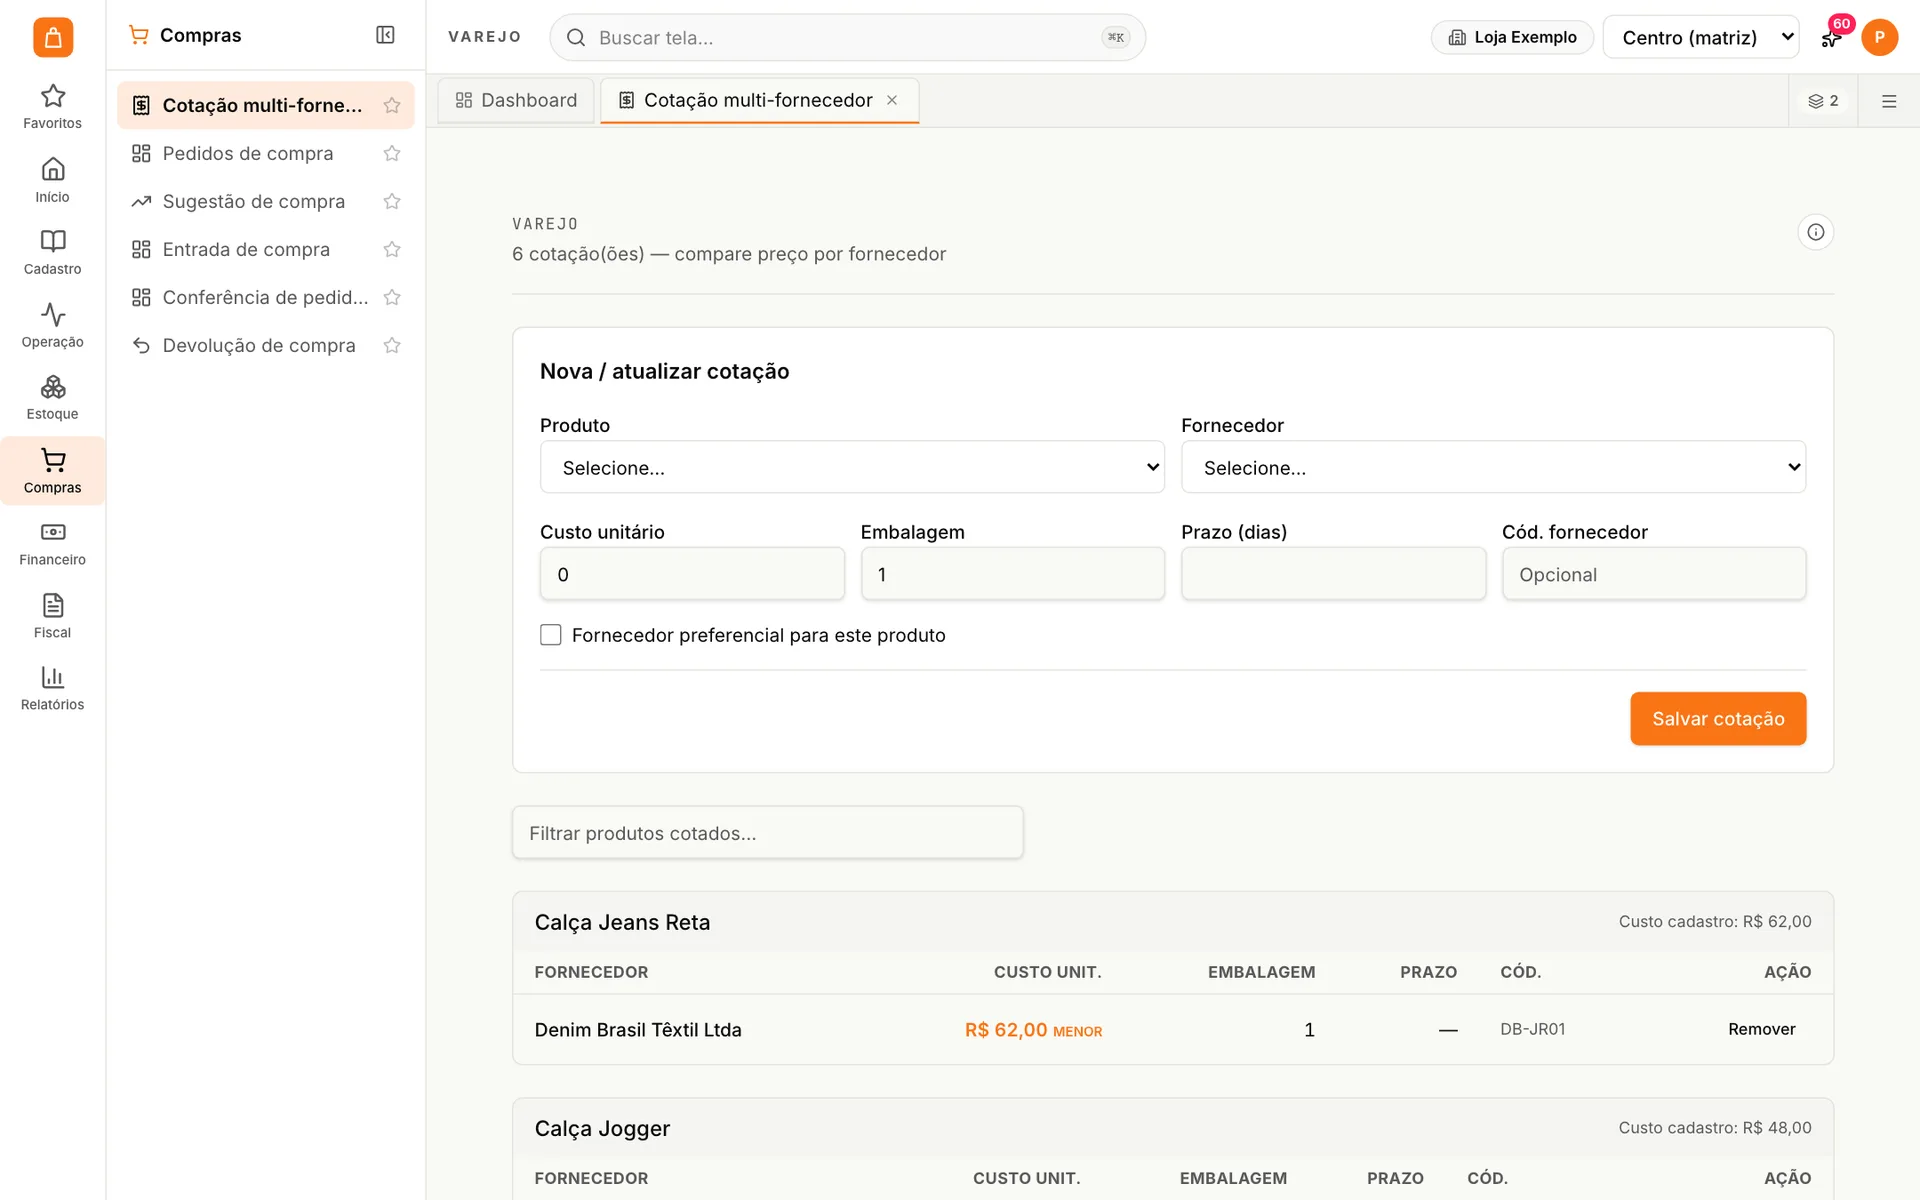The width and height of the screenshot is (1920, 1200).
Task: Expand the Produto select dropdown
Action: [x=852, y=467]
